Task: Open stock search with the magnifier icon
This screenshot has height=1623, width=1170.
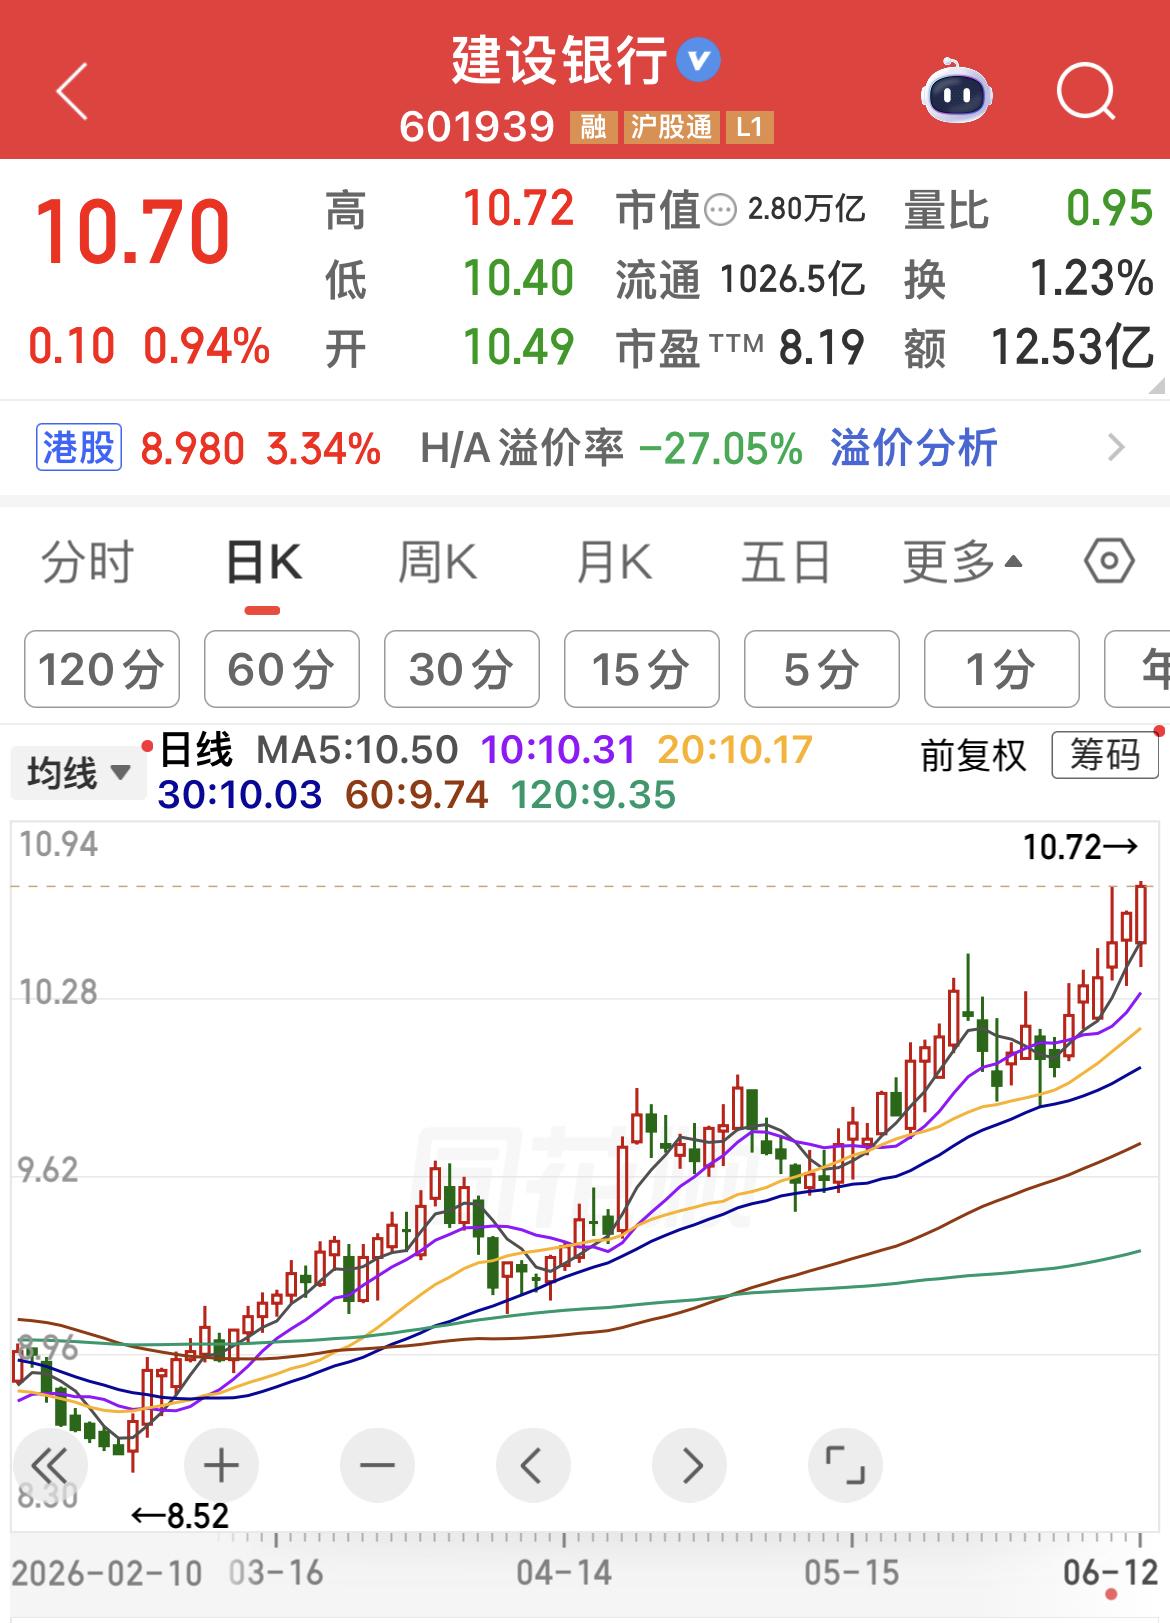Action: tap(1086, 92)
